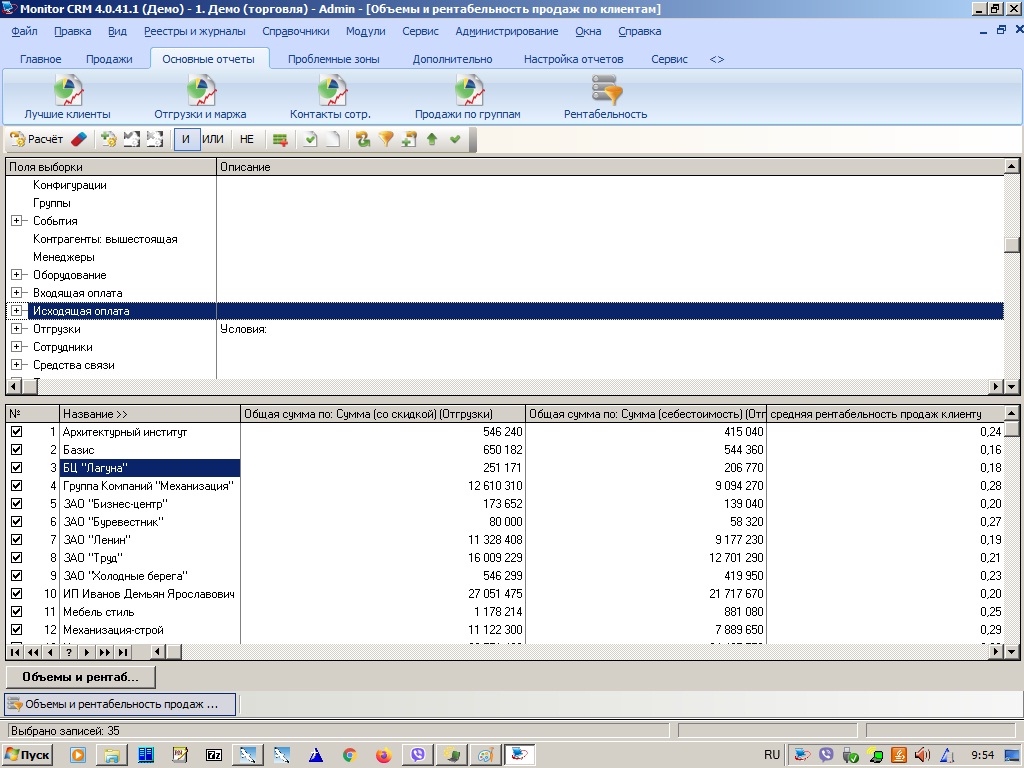Click the green refresh arrows icon
Image resolution: width=1024 pixels, height=768 pixels.
(363, 139)
